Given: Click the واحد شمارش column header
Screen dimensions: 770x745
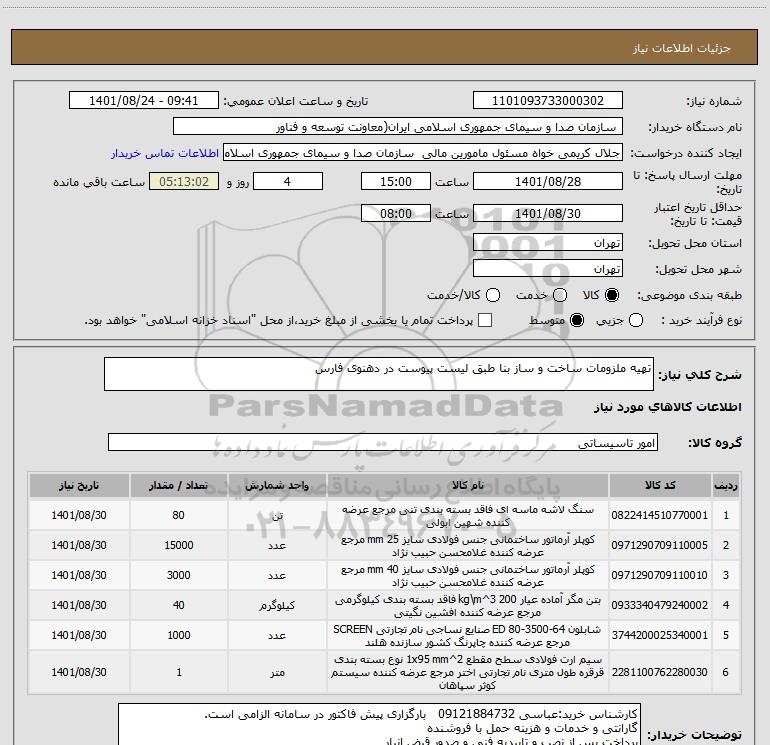Looking at the screenshot, I should click(x=277, y=485).
